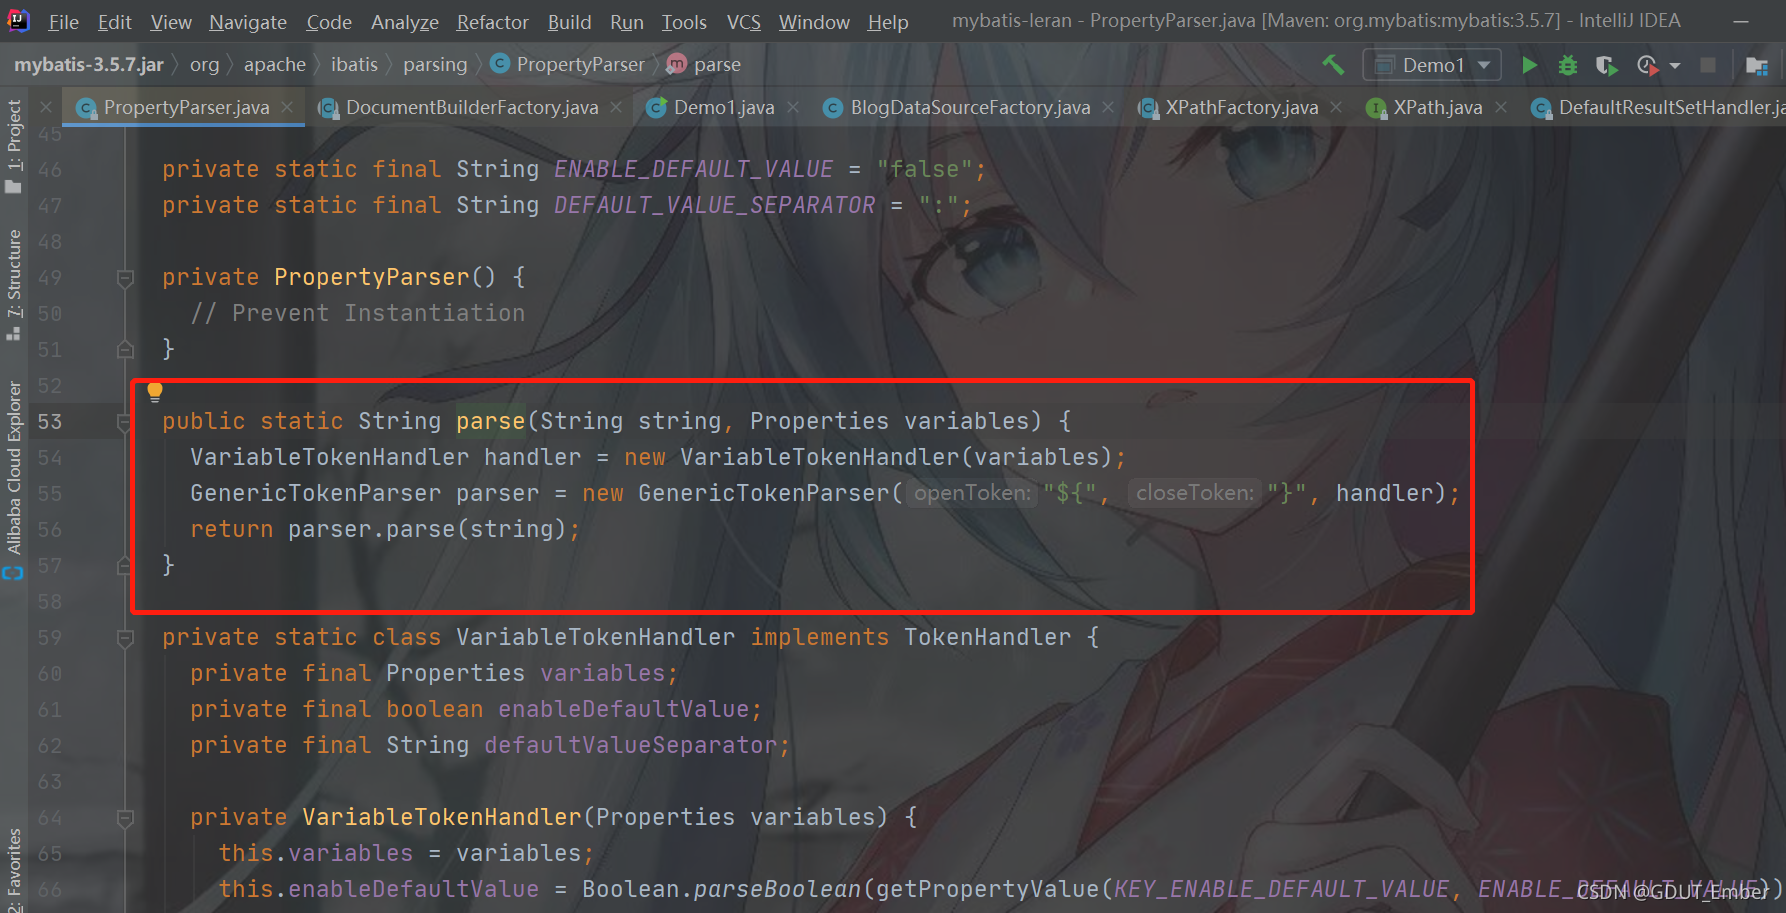This screenshot has height=913, width=1786.
Task: Start debugging with the bug icon
Action: (1568, 65)
